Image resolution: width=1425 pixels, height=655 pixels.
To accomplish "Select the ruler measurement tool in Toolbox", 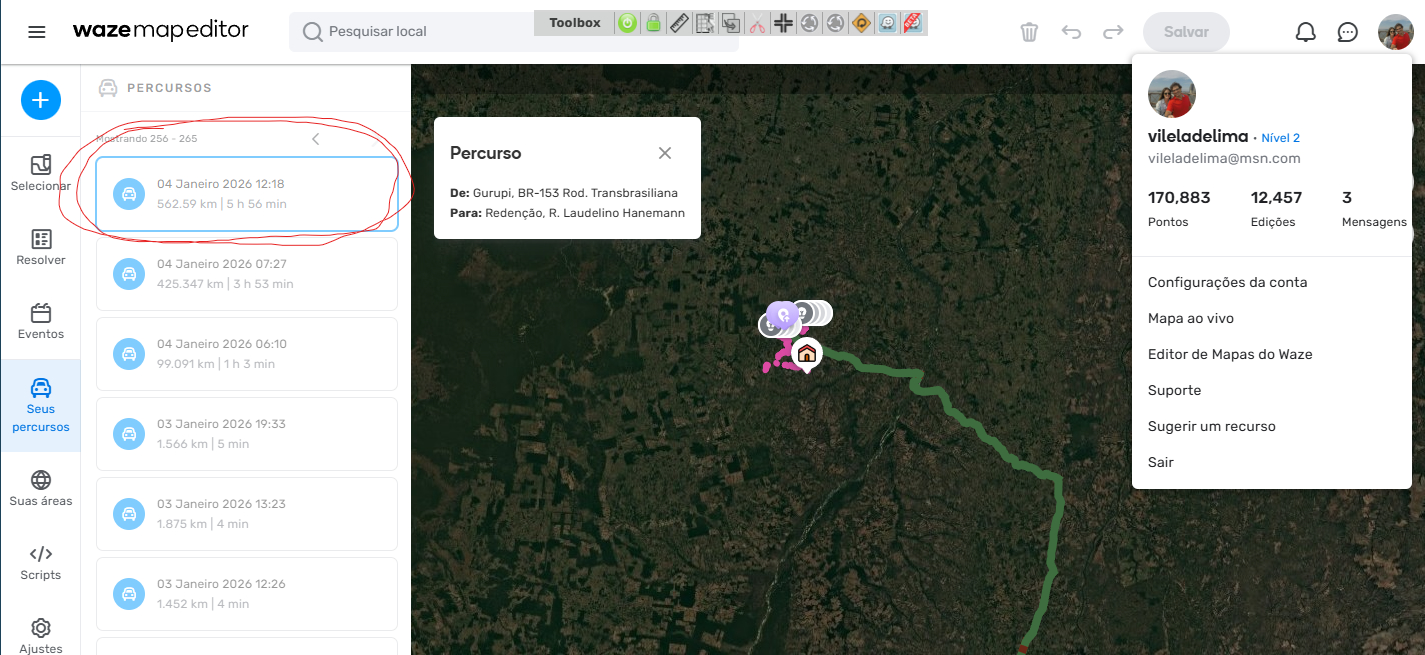I will tap(679, 23).
